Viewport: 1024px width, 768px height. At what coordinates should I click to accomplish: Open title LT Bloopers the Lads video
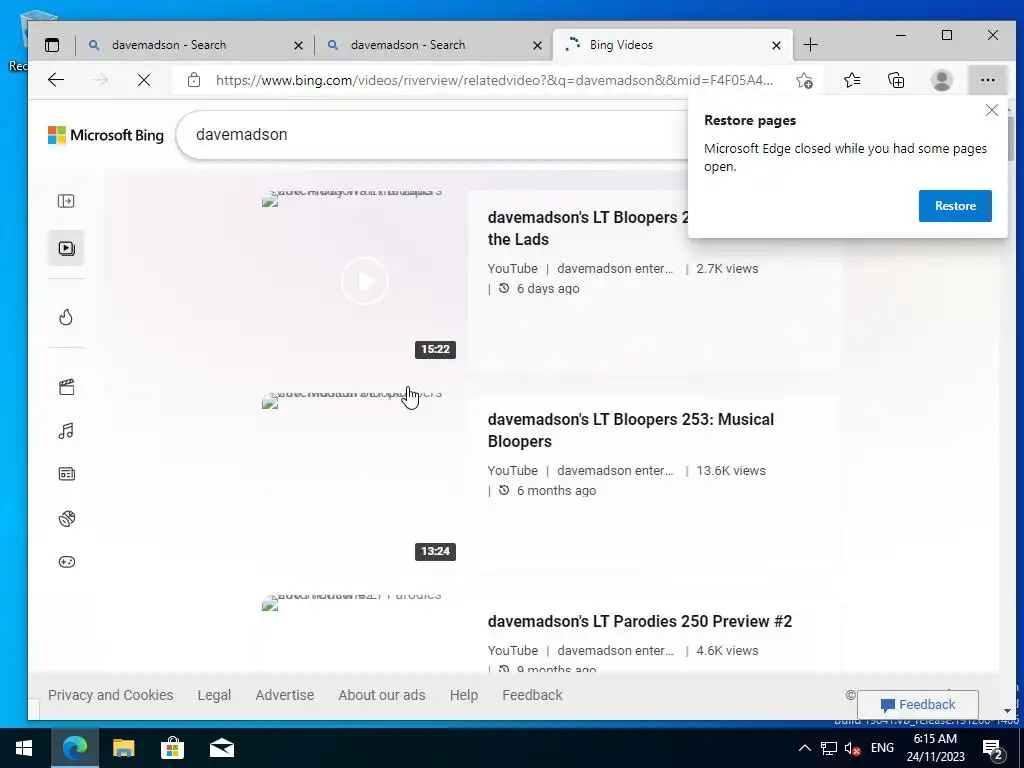(x=588, y=228)
